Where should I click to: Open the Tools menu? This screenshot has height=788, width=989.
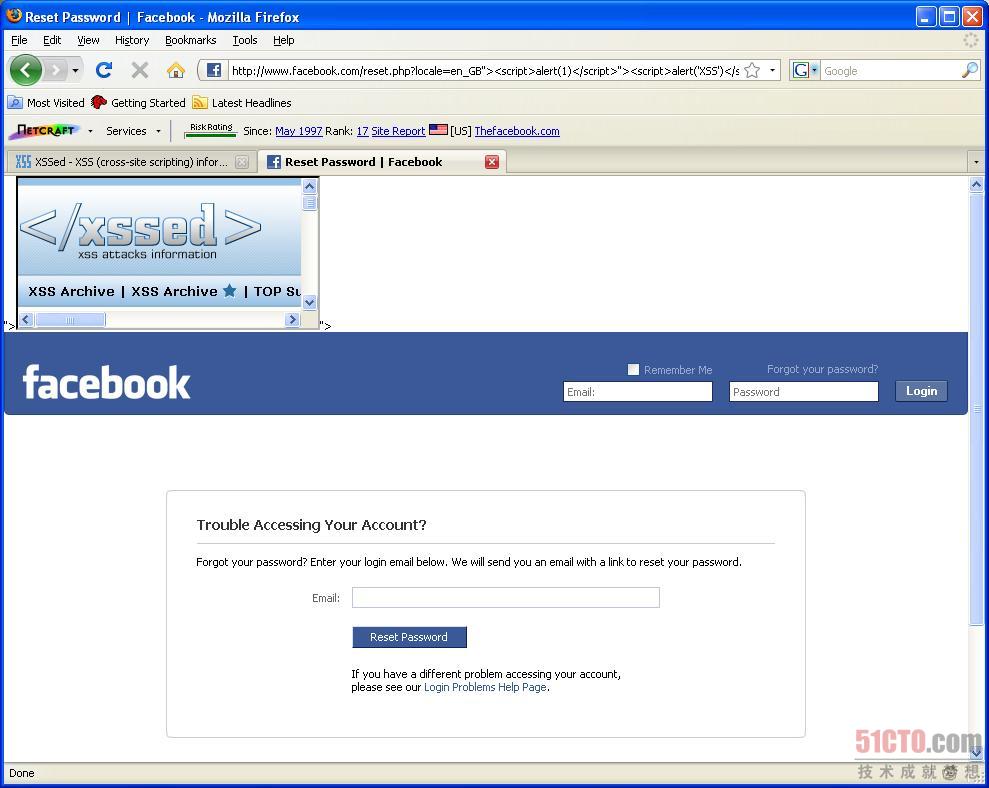245,40
